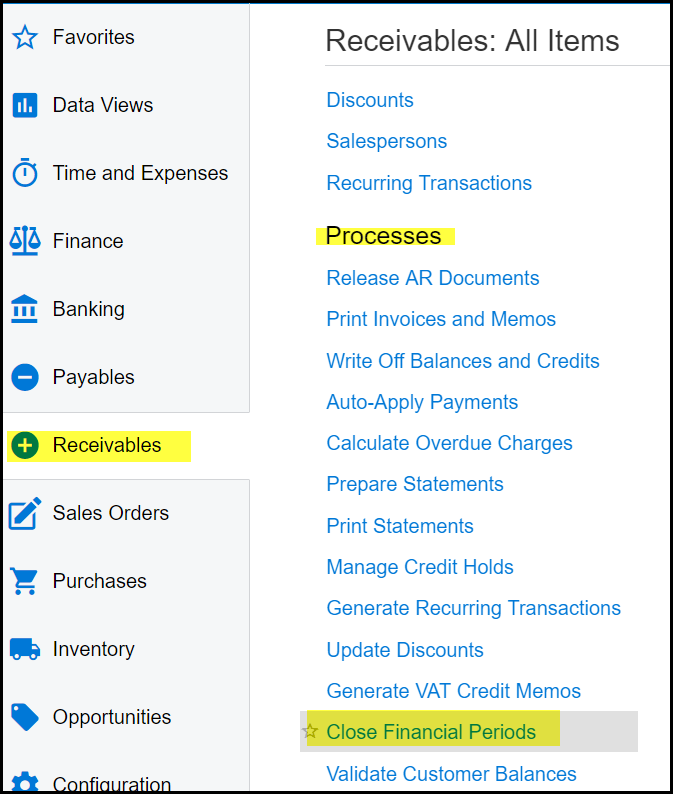Viewport: 673px width, 794px height.
Task: Open Print Invoices and Memos
Action: [441, 319]
